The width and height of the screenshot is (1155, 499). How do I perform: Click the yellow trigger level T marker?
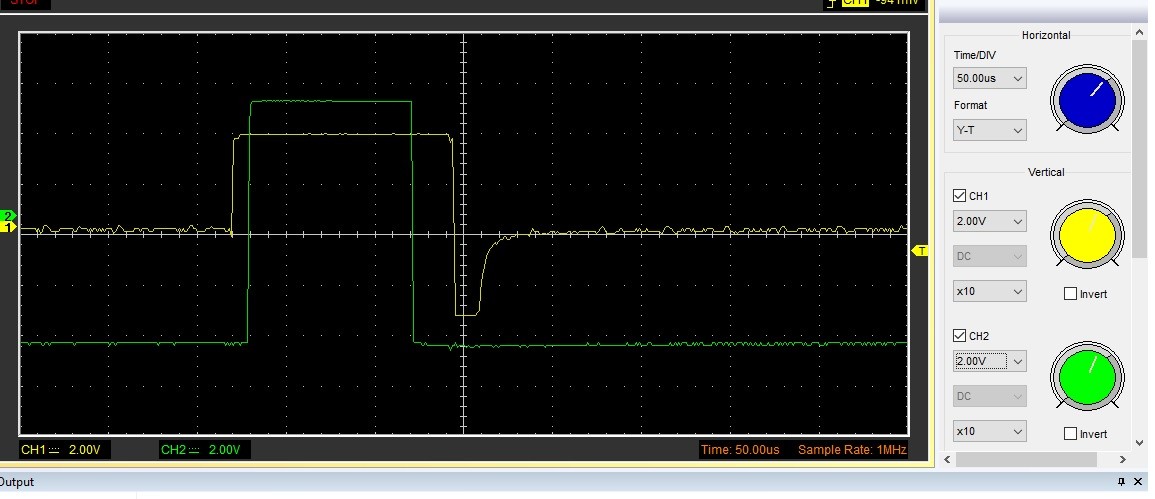click(x=921, y=251)
